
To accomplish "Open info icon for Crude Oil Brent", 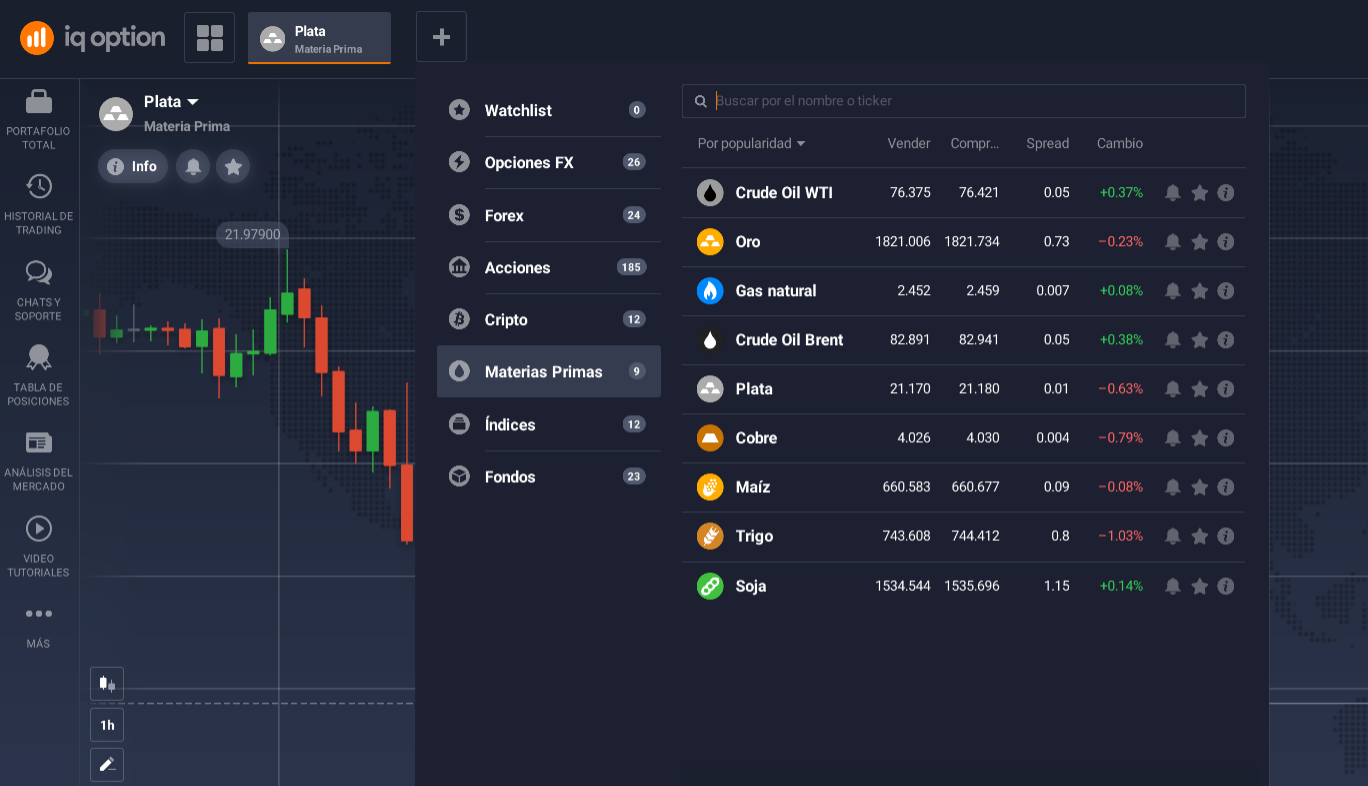I will [1226, 340].
